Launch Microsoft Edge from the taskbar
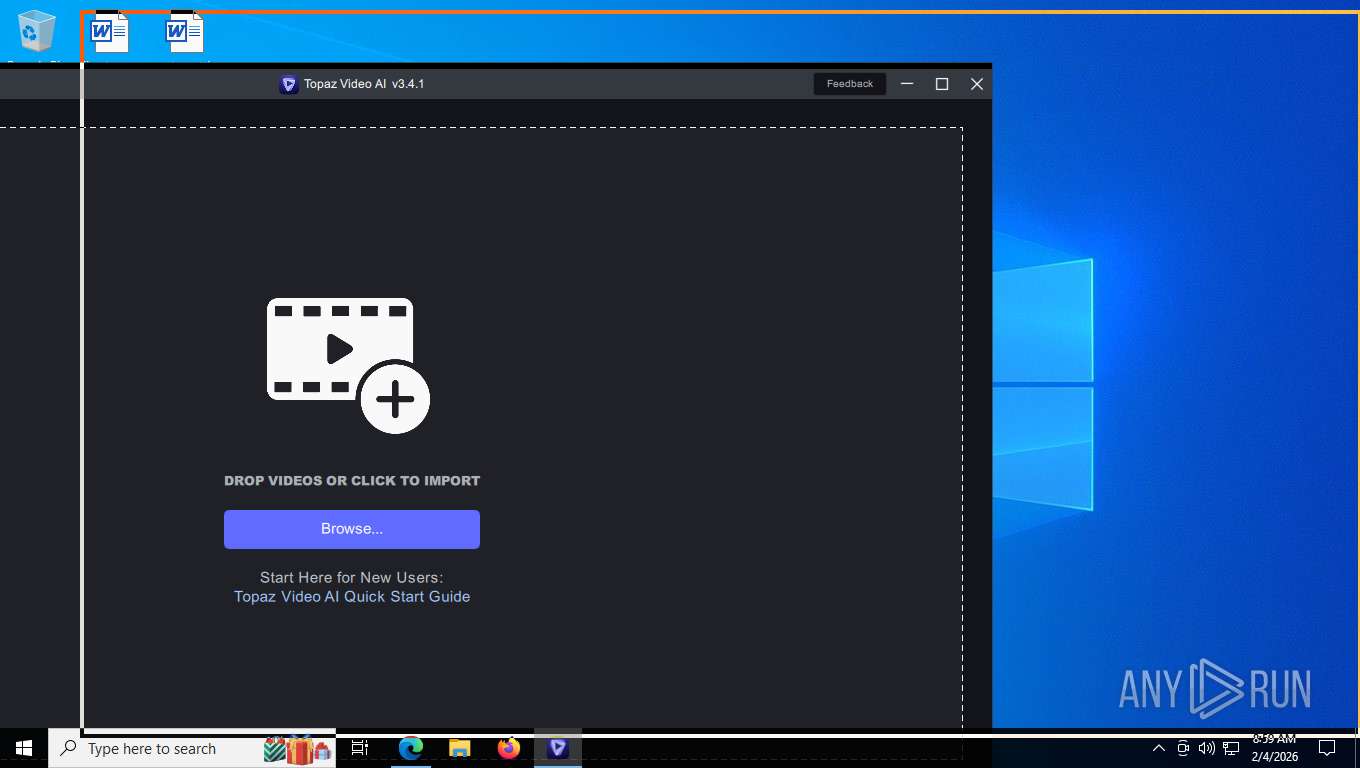This screenshot has width=1360, height=768. tap(411, 748)
